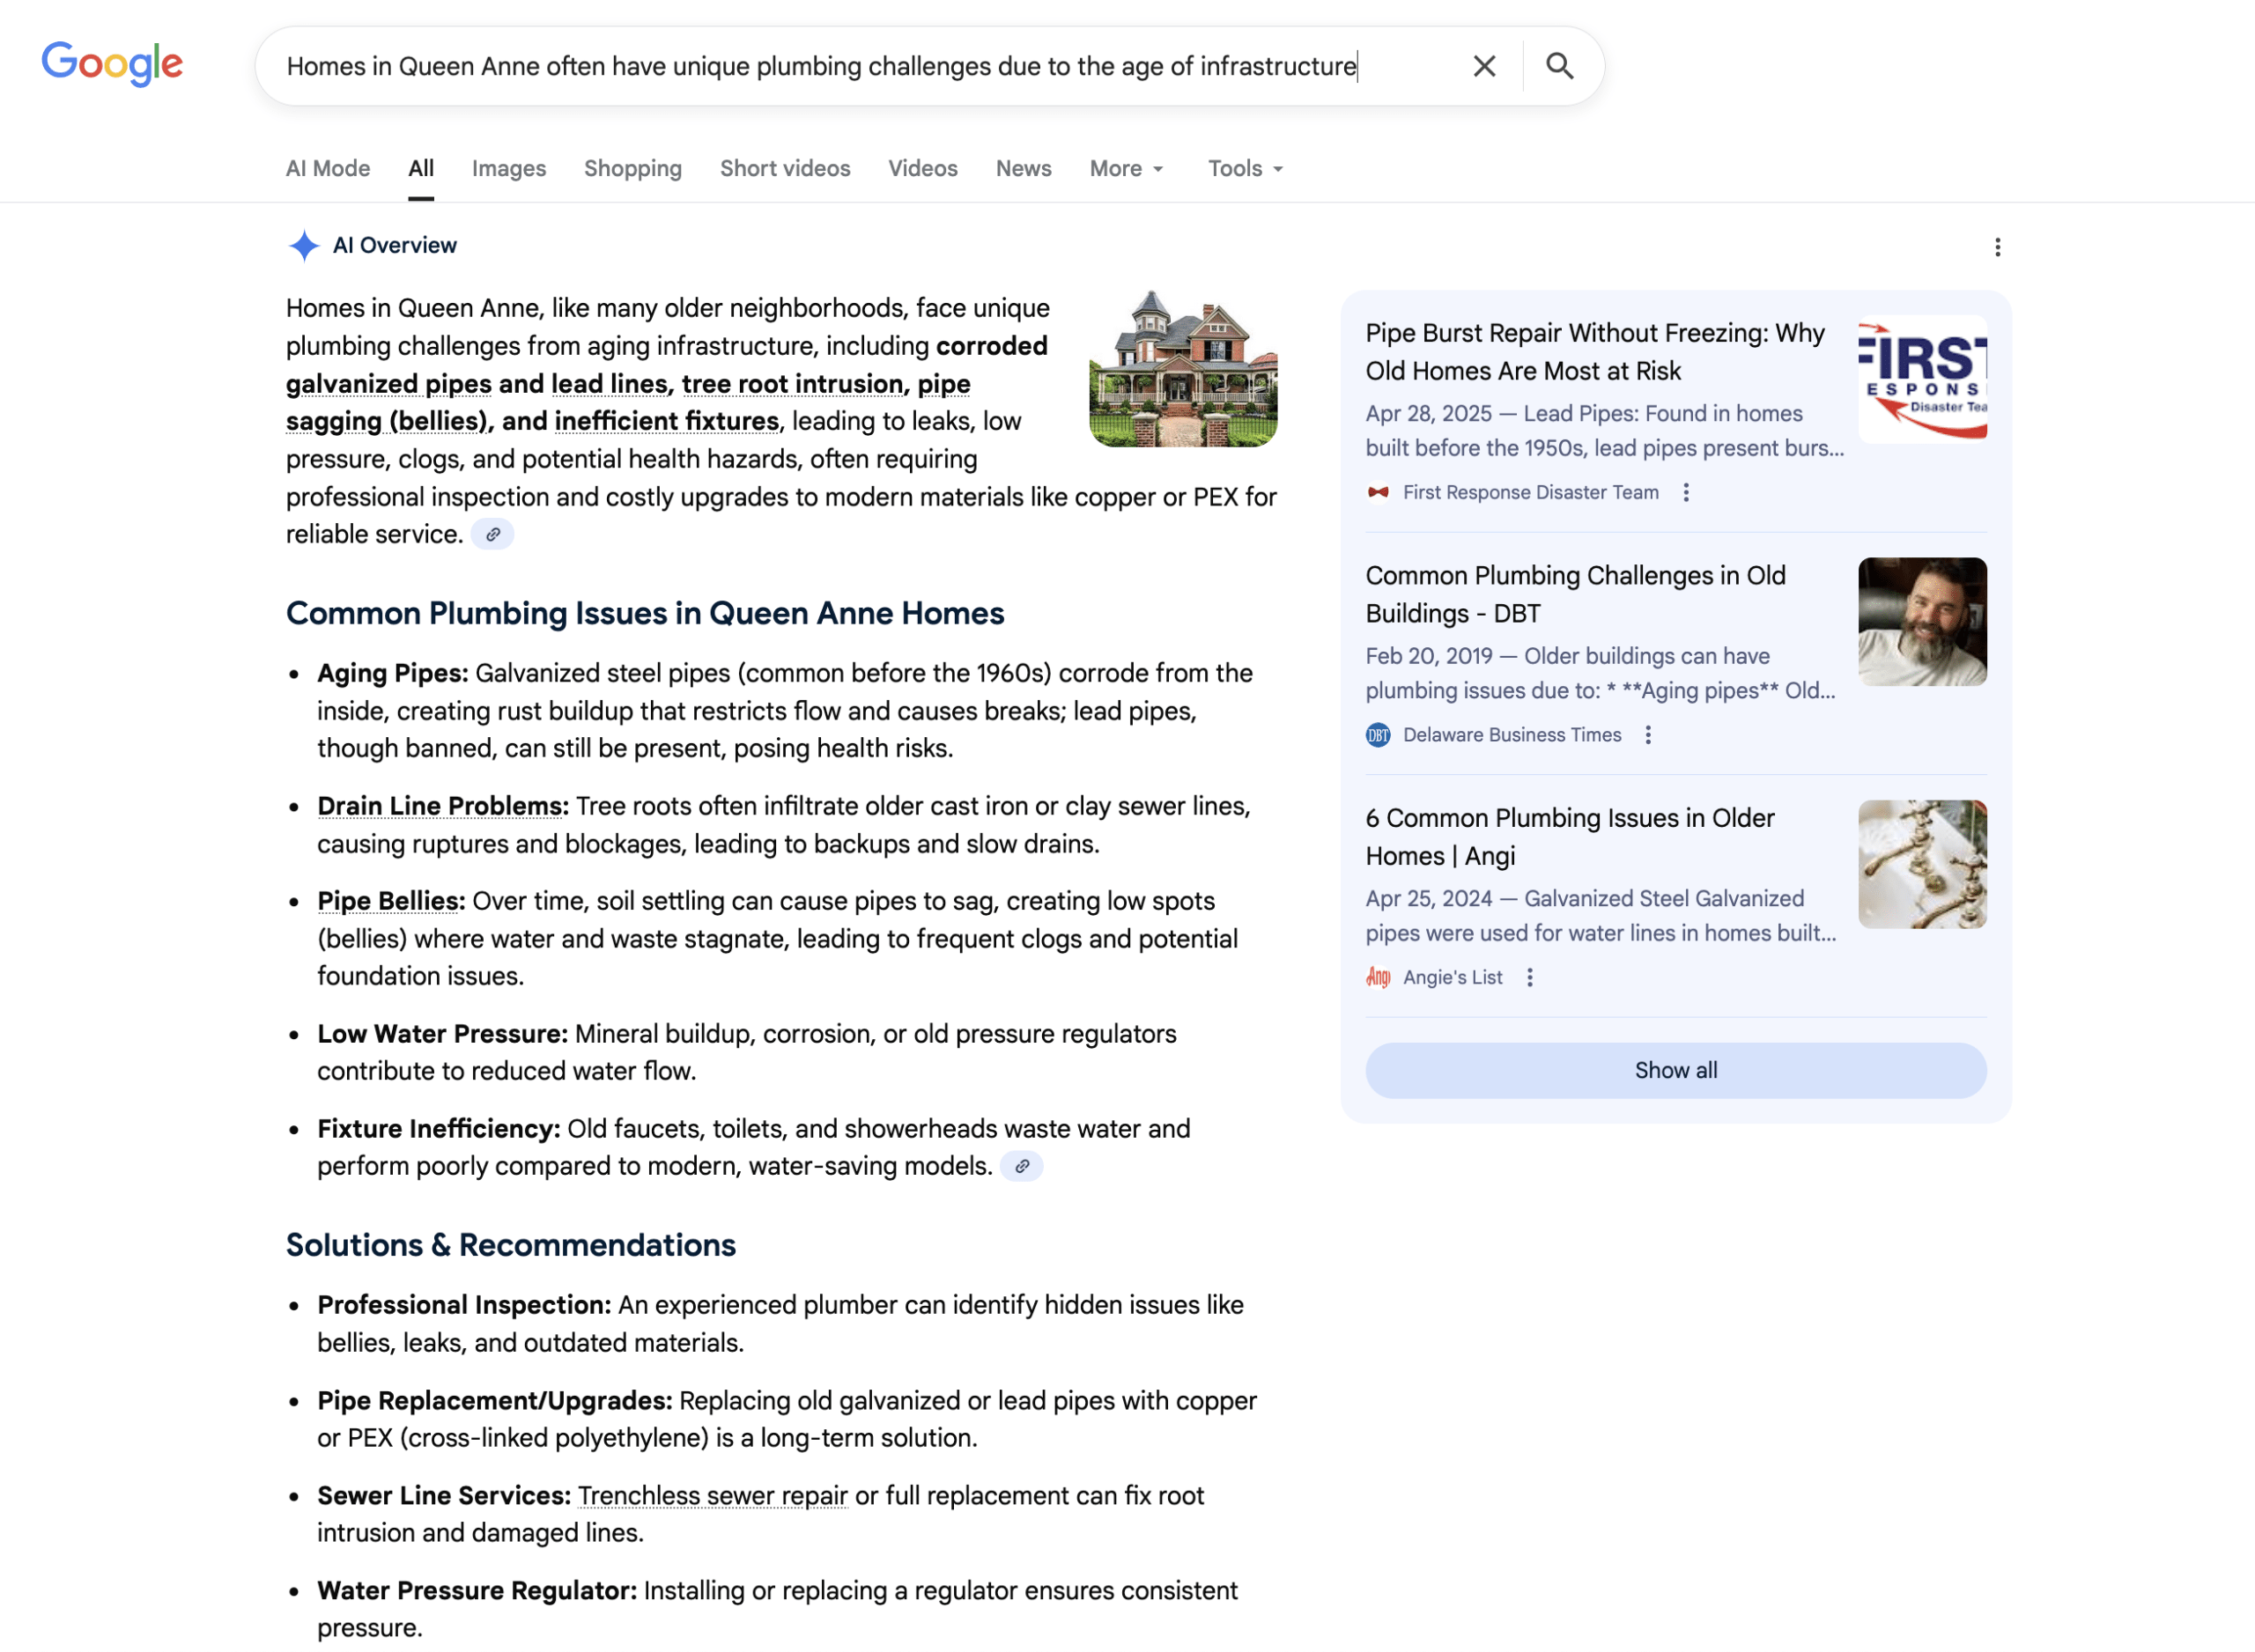This screenshot has height=1652, width=2255.
Task: Open three-dot menu beside Delaware Business Times
Action: pos(1648,735)
